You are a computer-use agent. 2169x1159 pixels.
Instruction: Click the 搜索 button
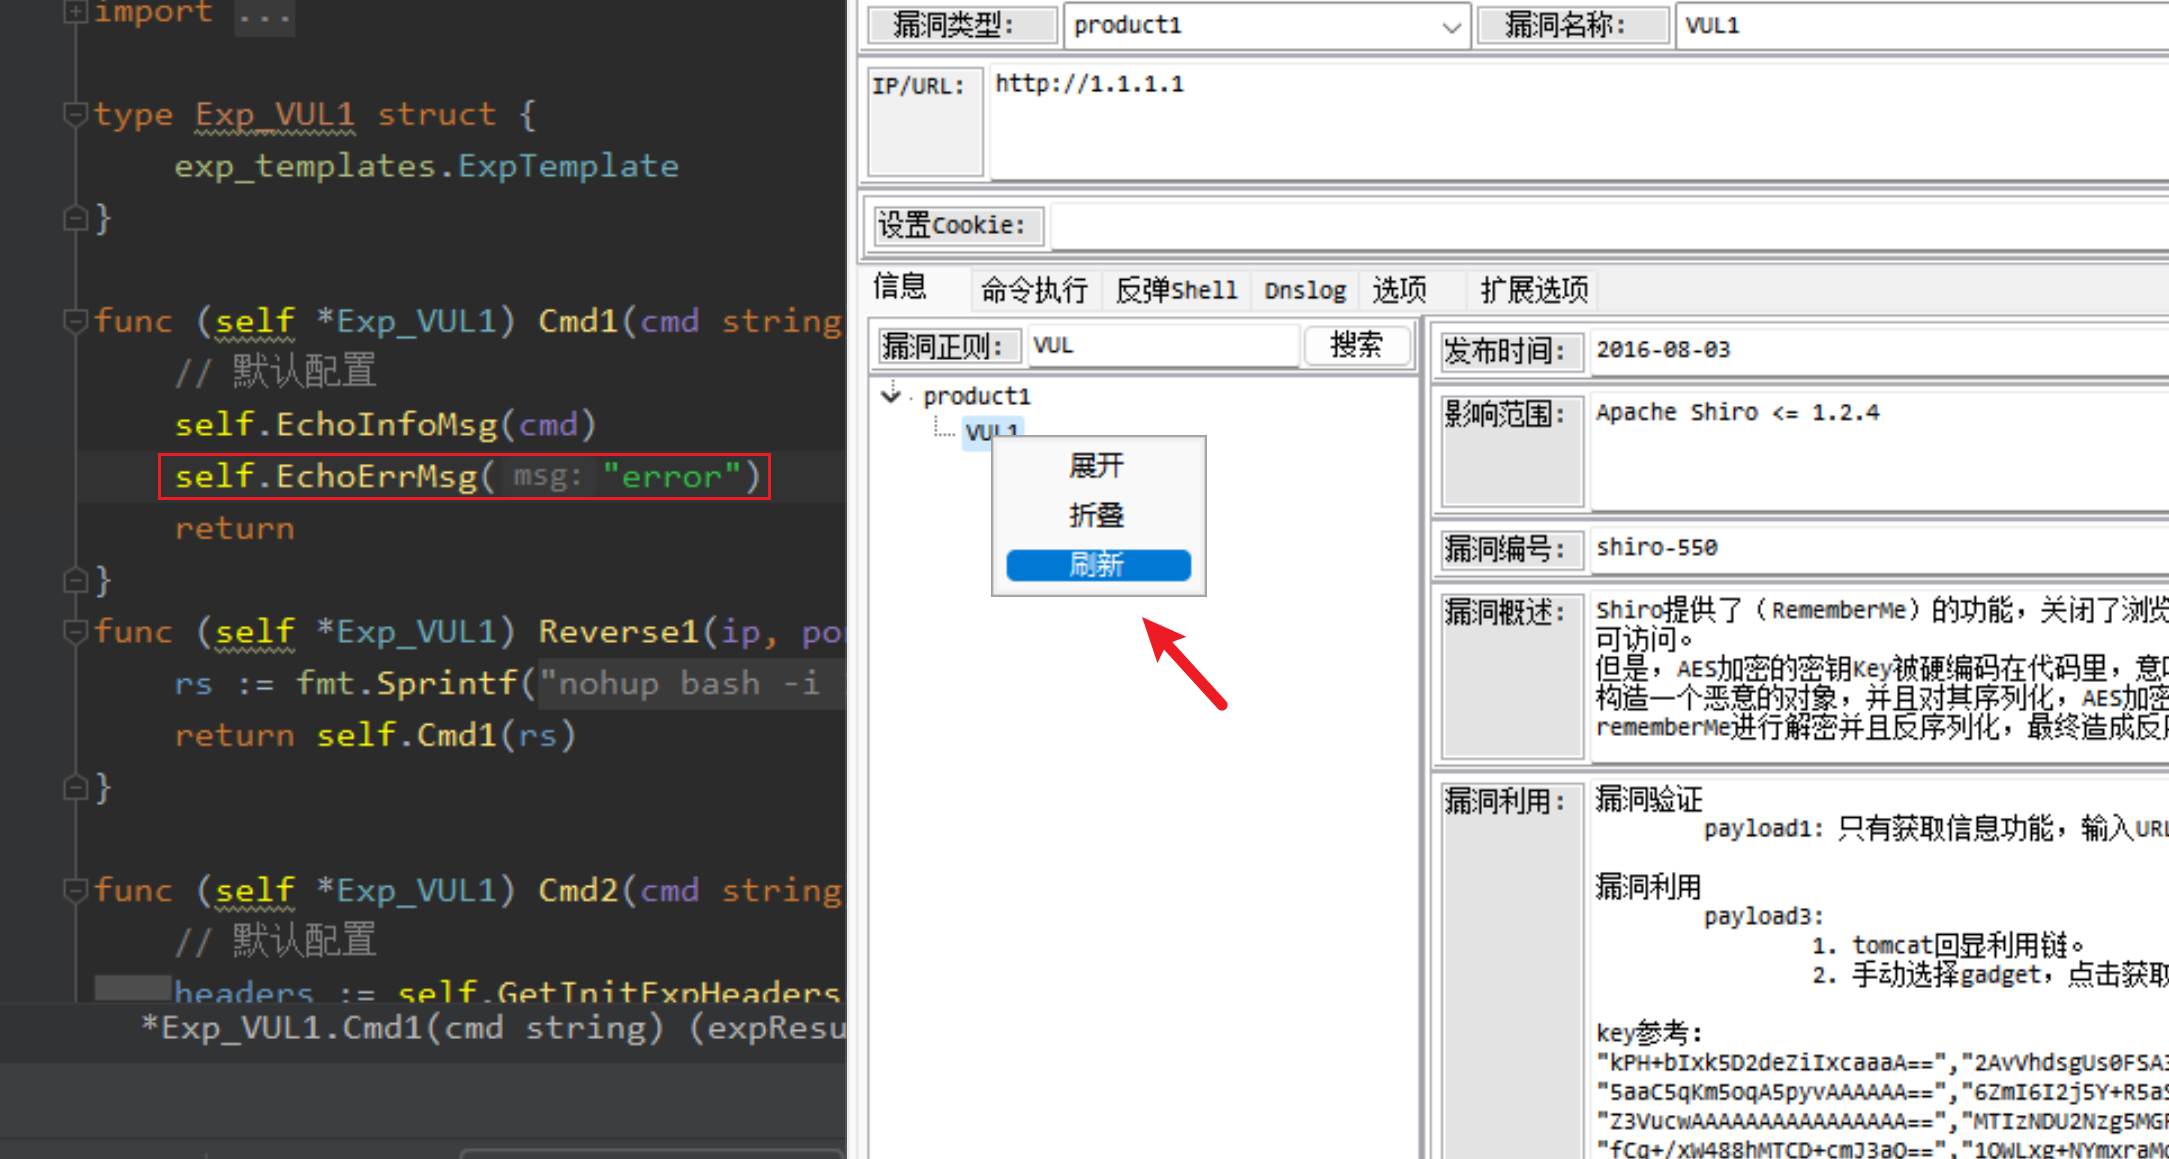(1355, 346)
